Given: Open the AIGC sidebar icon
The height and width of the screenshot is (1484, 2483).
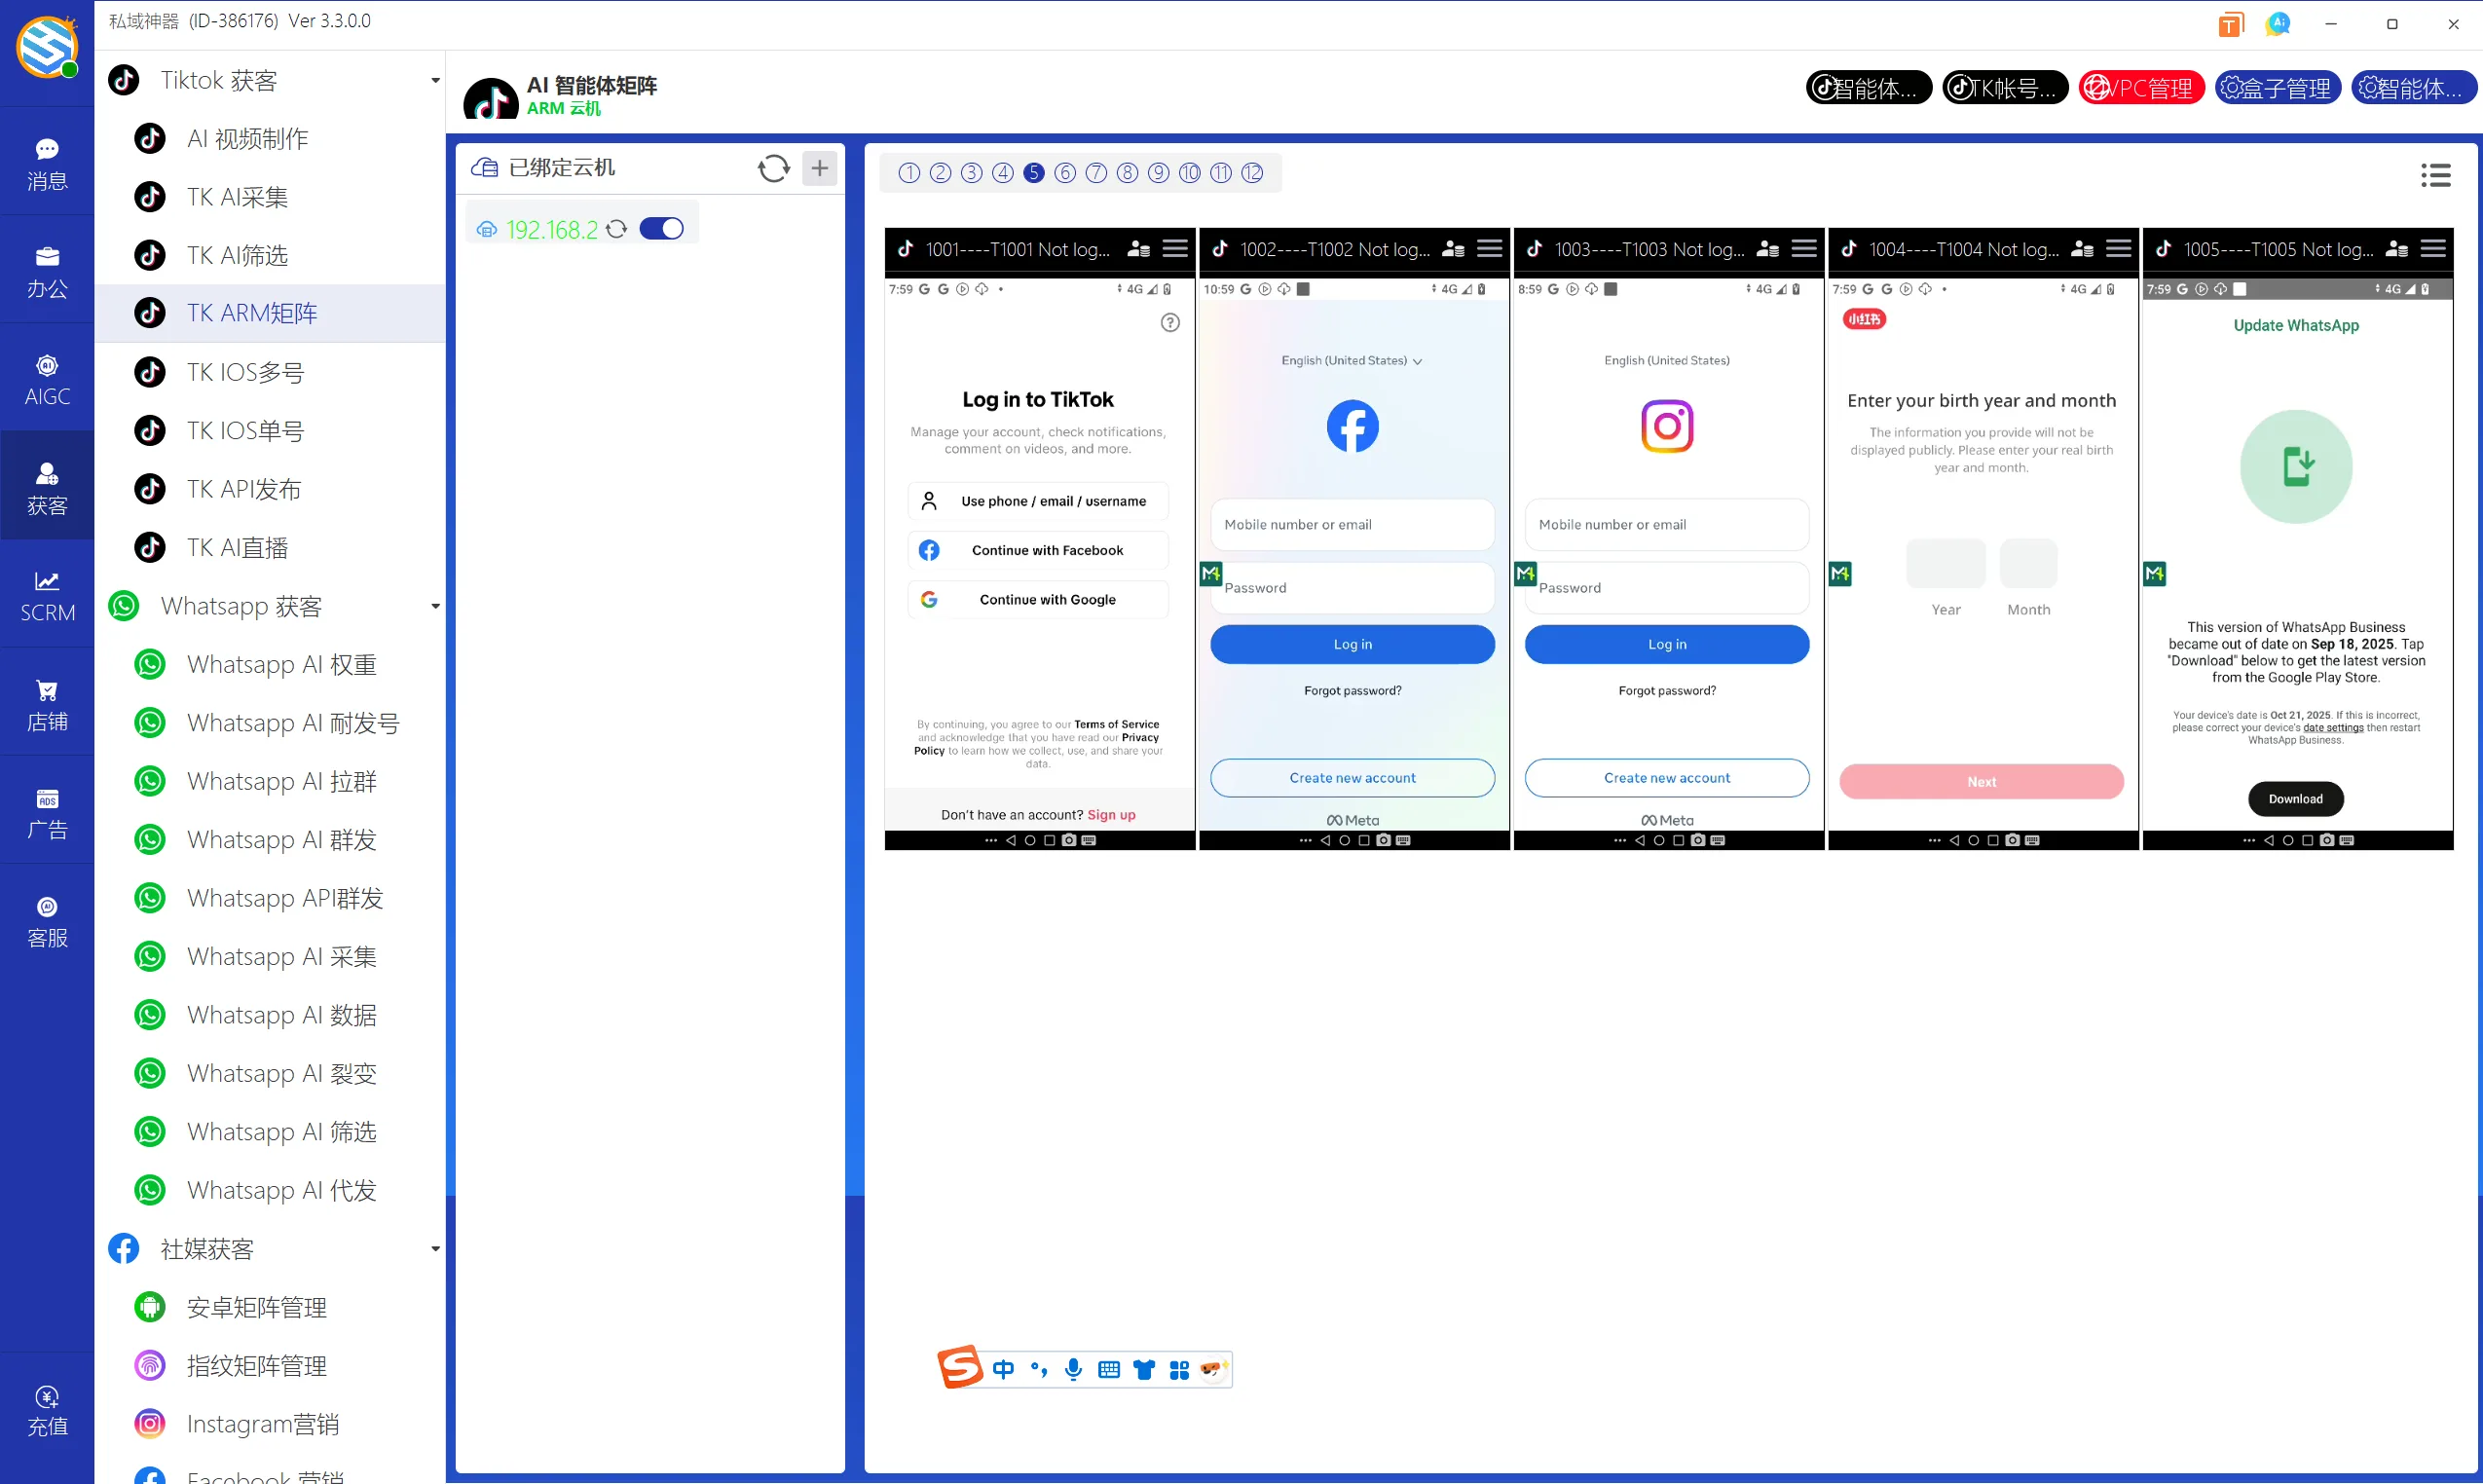Looking at the screenshot, I should [47, 379].
